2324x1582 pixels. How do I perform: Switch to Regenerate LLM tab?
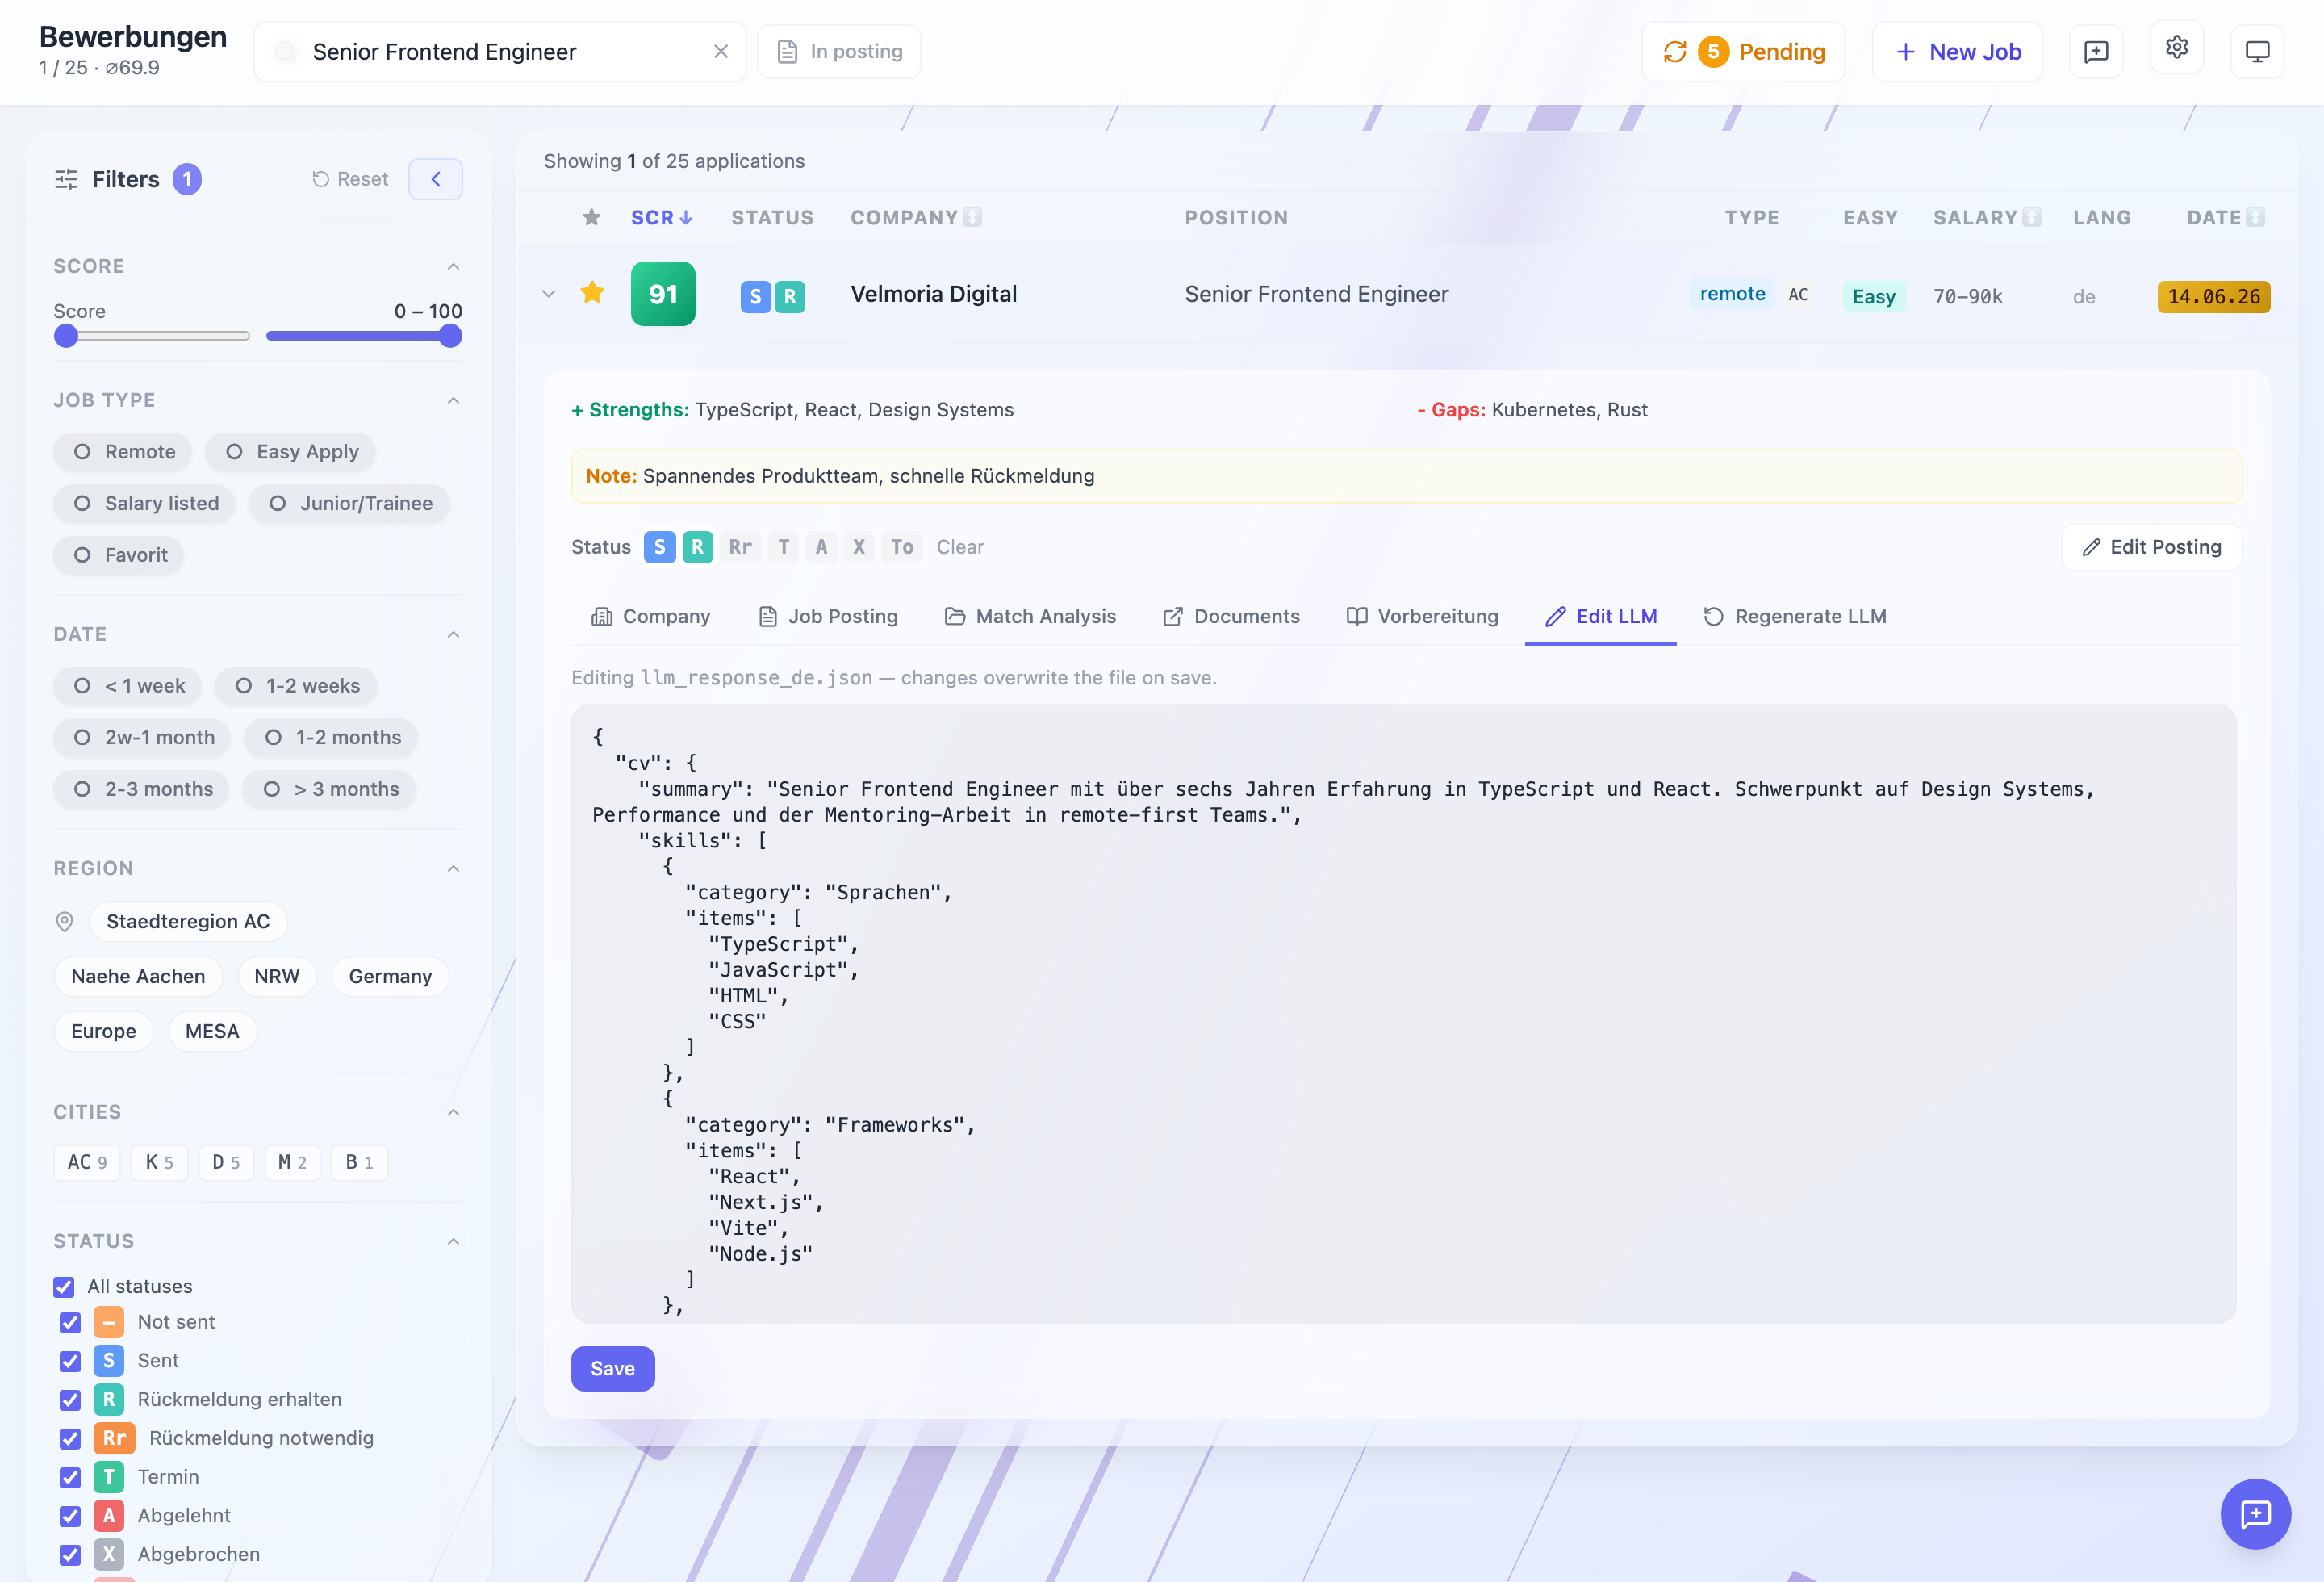1795,616
